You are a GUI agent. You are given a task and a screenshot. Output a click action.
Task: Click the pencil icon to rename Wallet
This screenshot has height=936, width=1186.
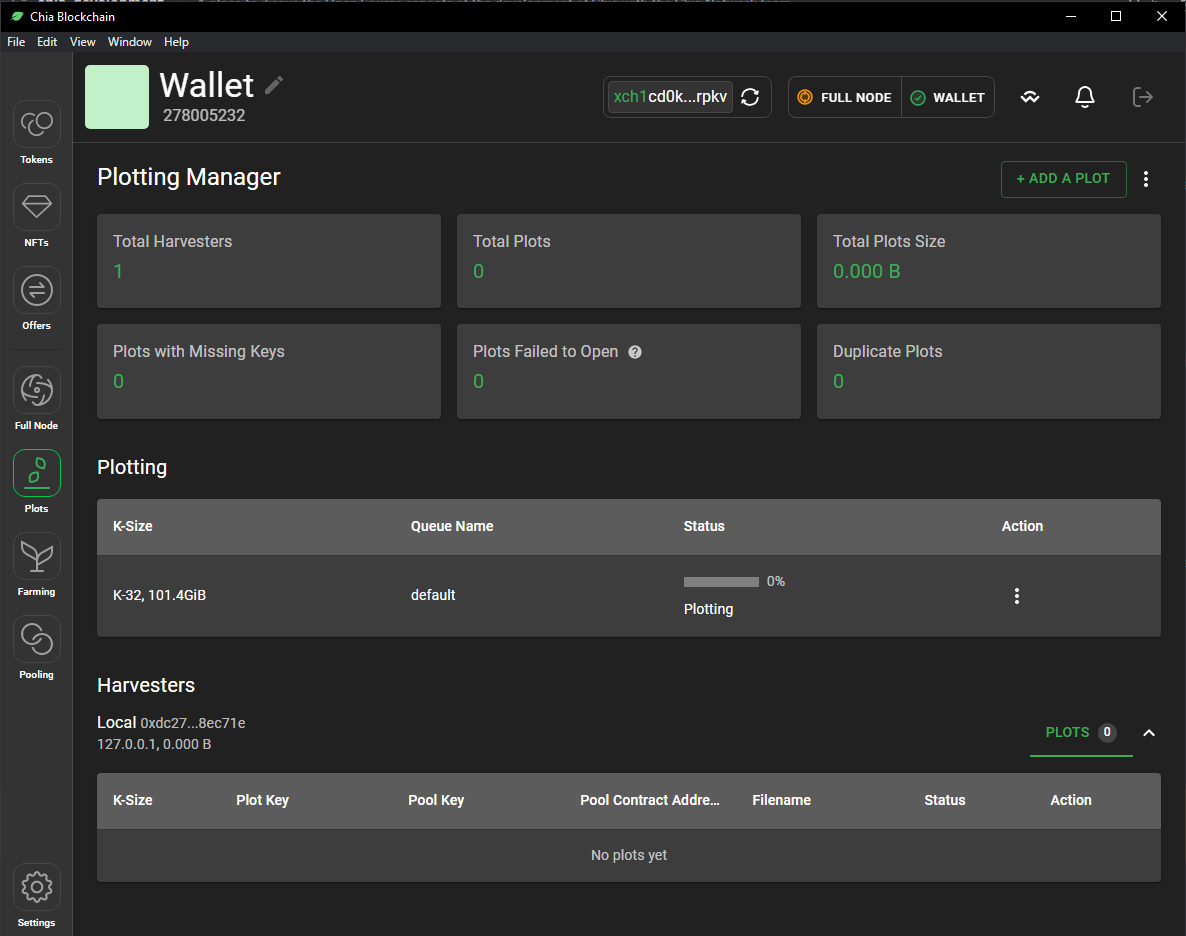click(274, 85)
